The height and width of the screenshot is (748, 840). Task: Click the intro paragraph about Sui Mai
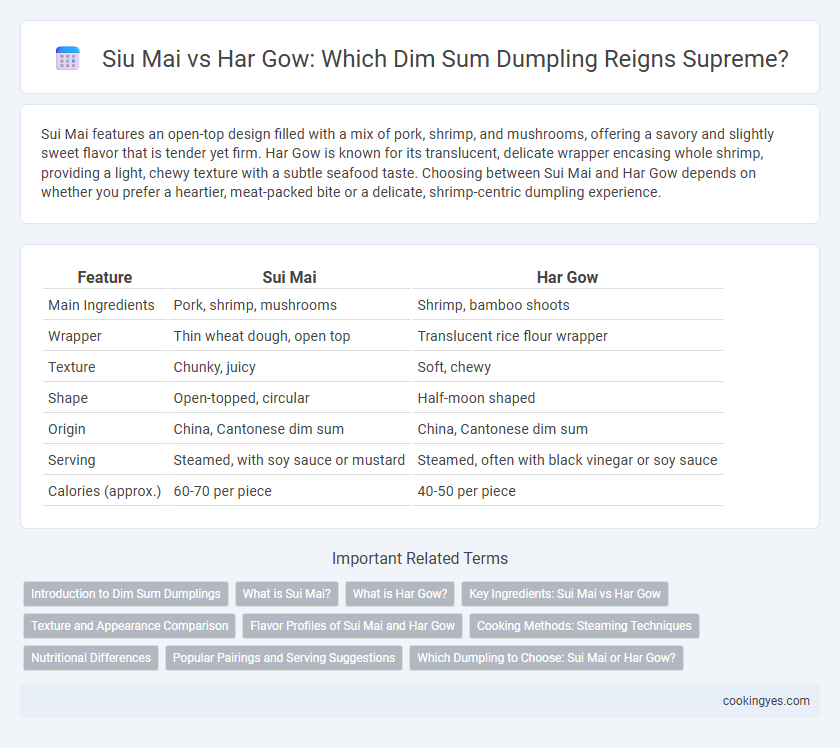pyautogui.click(x=407, y=163)
